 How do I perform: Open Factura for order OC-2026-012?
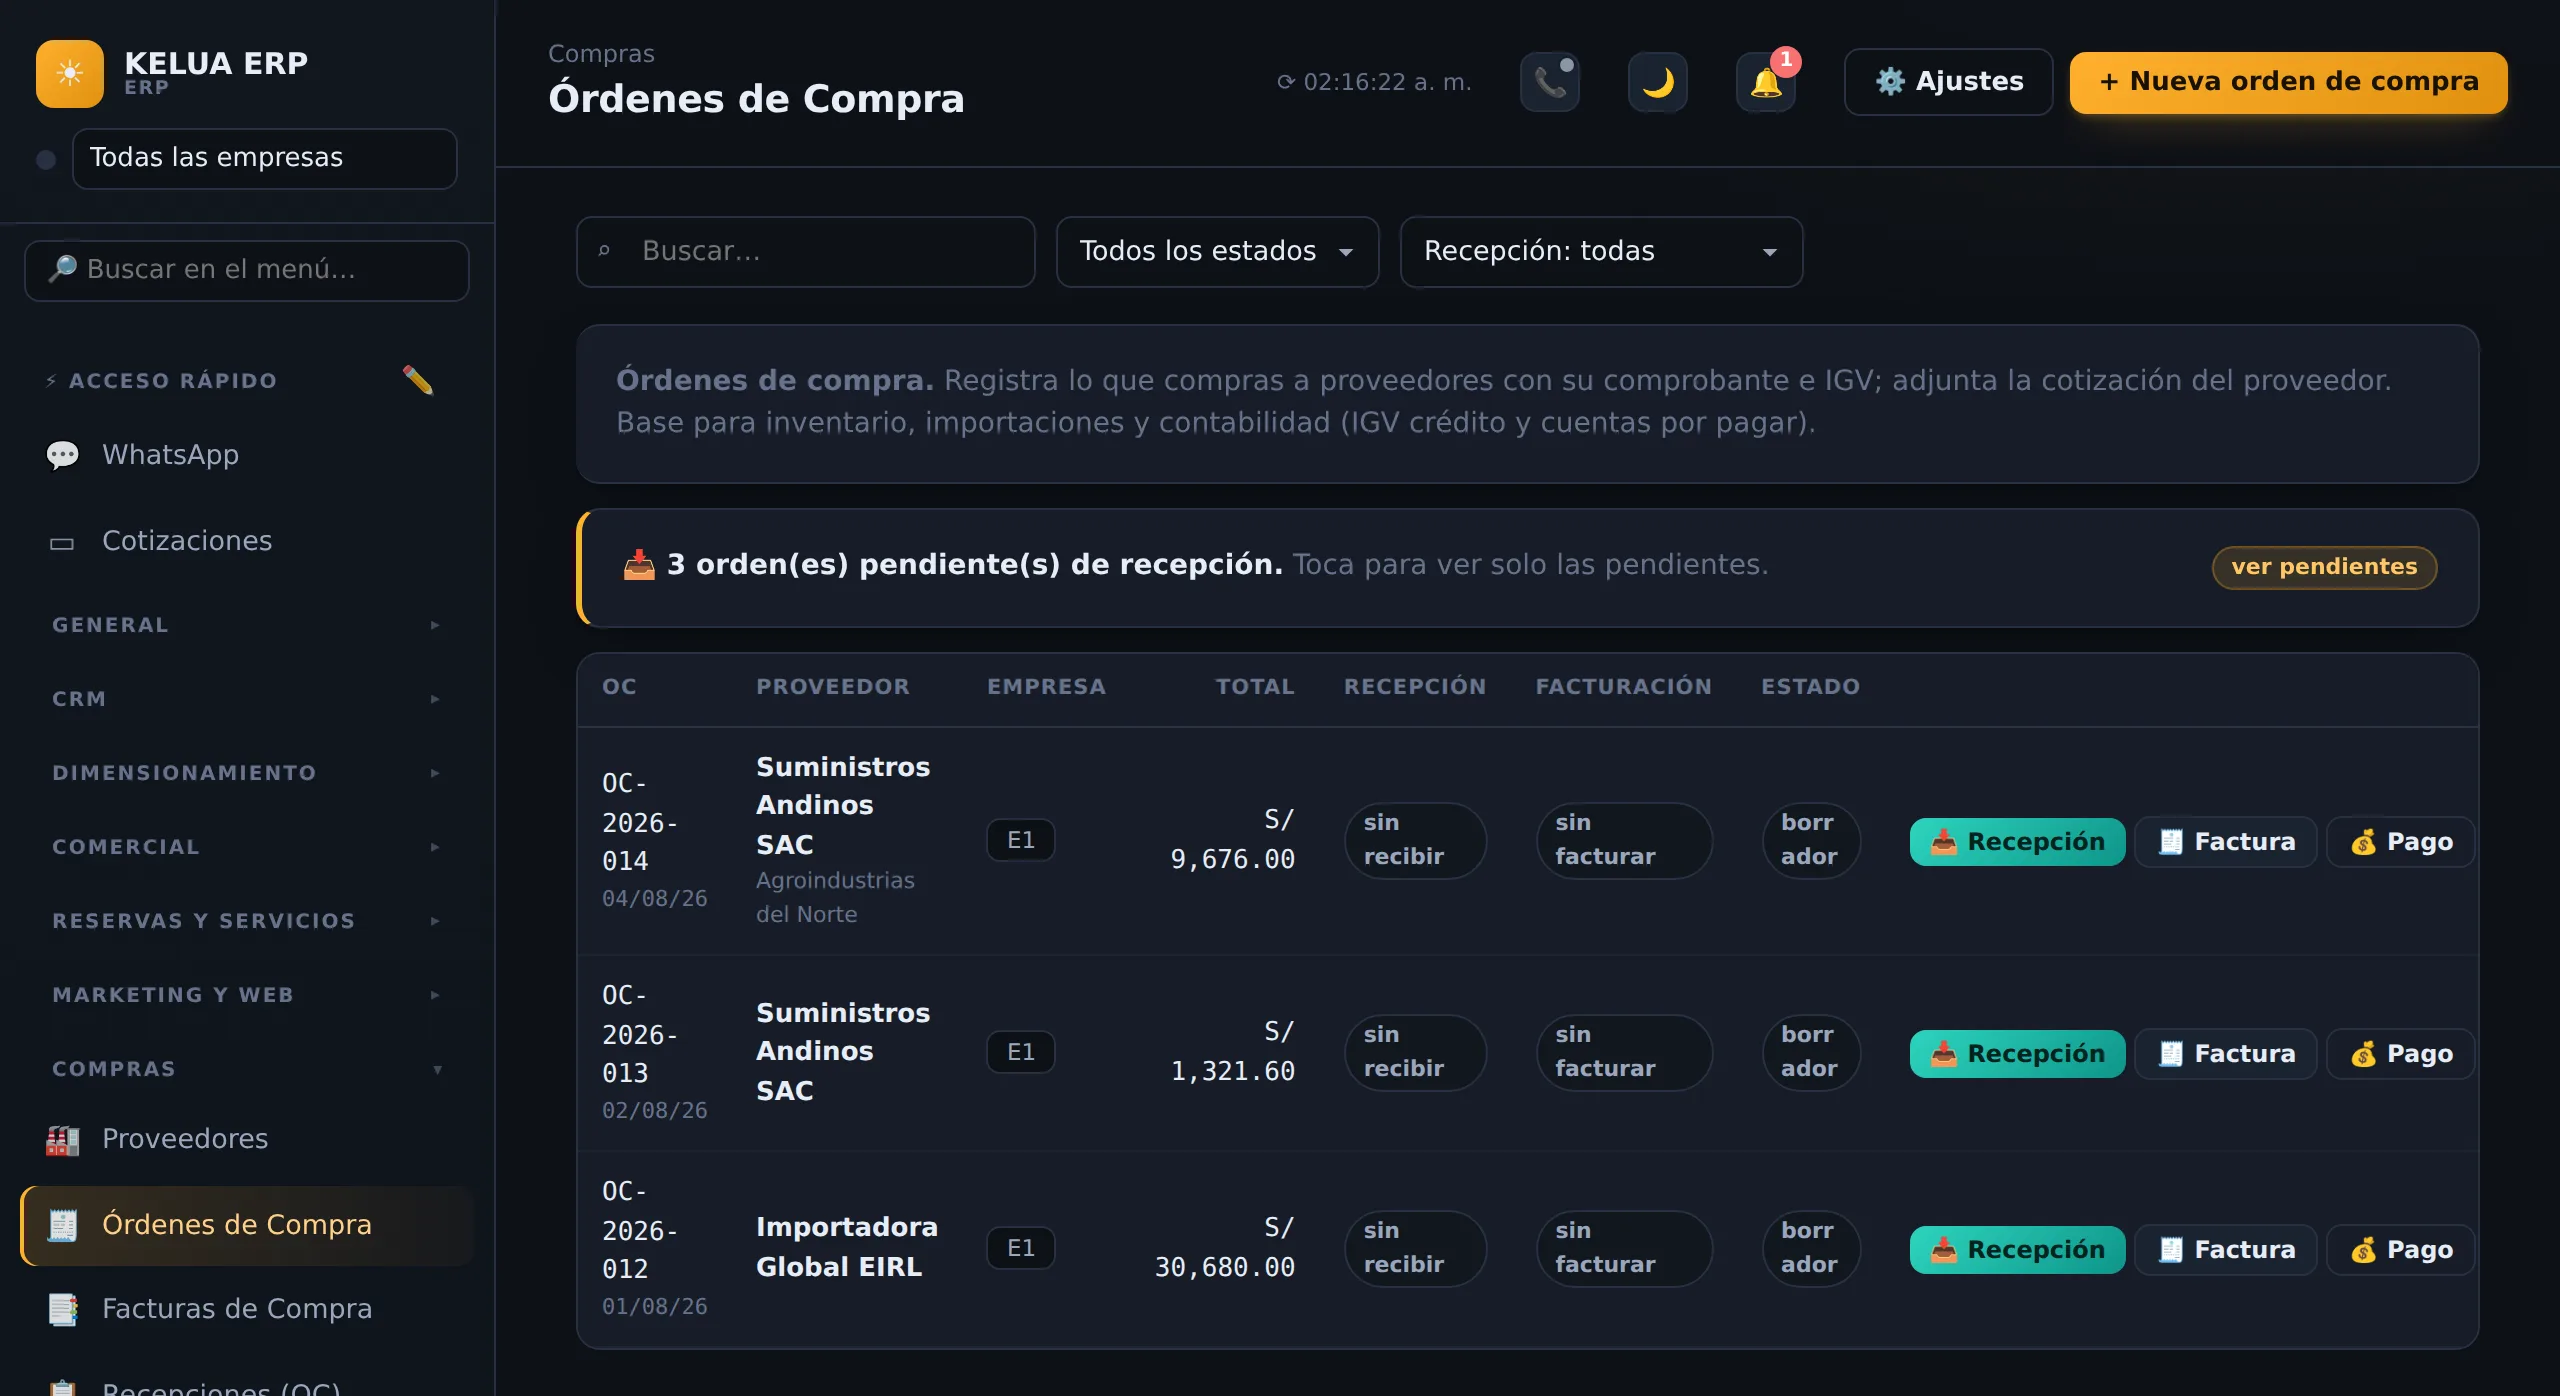[2225, 1250]
